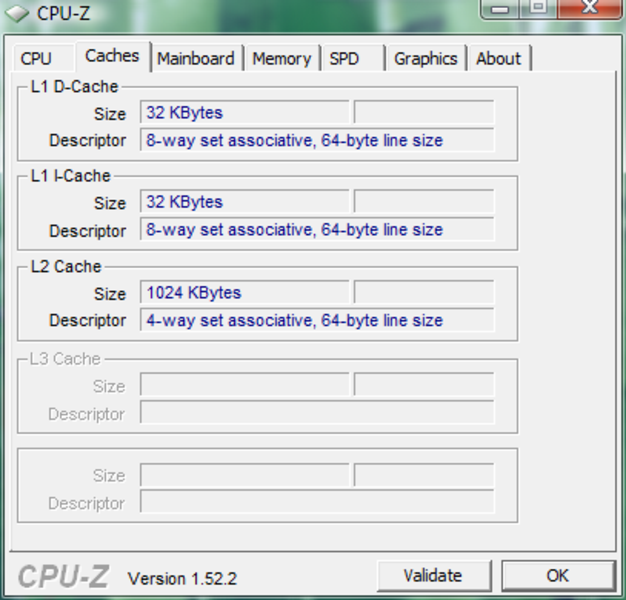Open the Graphics tab
The image size is (626, 600).
tap(425, 59)
